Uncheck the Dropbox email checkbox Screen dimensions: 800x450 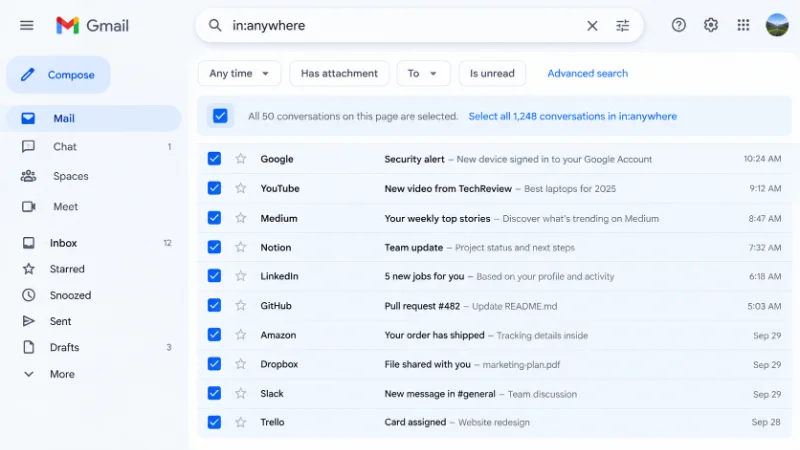click(214, 364)
